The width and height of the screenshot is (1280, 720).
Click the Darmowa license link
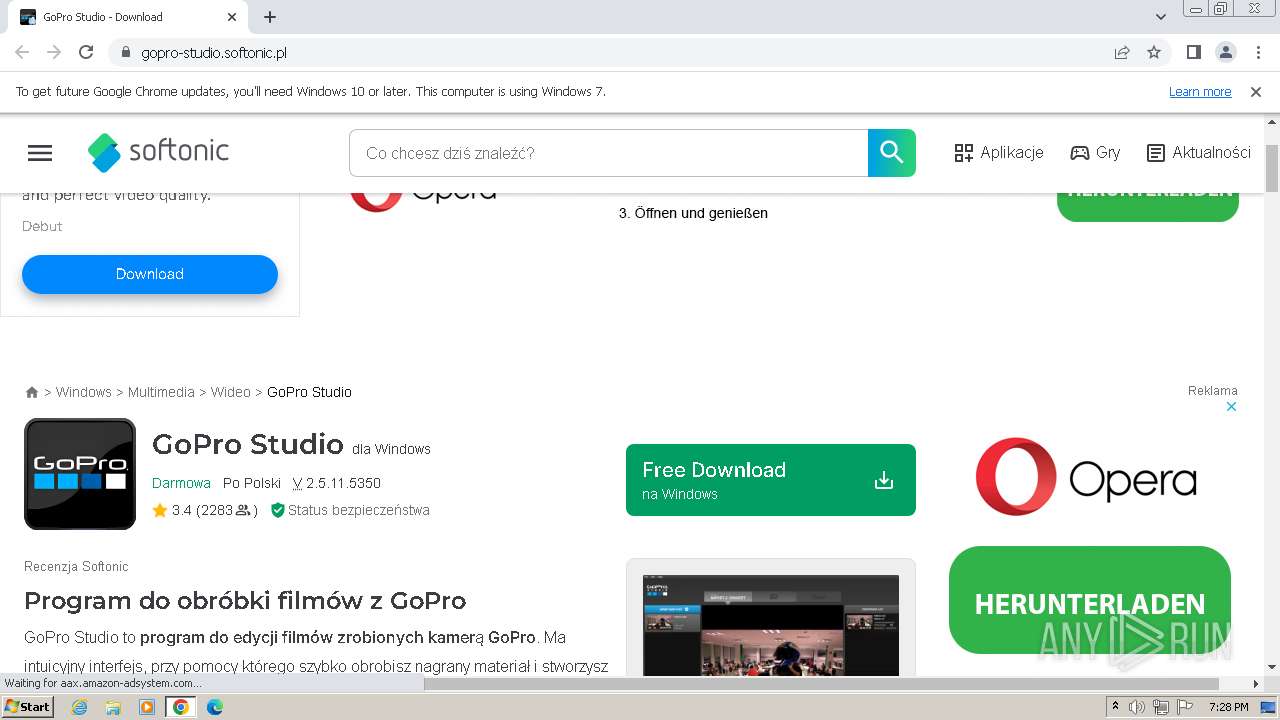[181, 483]
